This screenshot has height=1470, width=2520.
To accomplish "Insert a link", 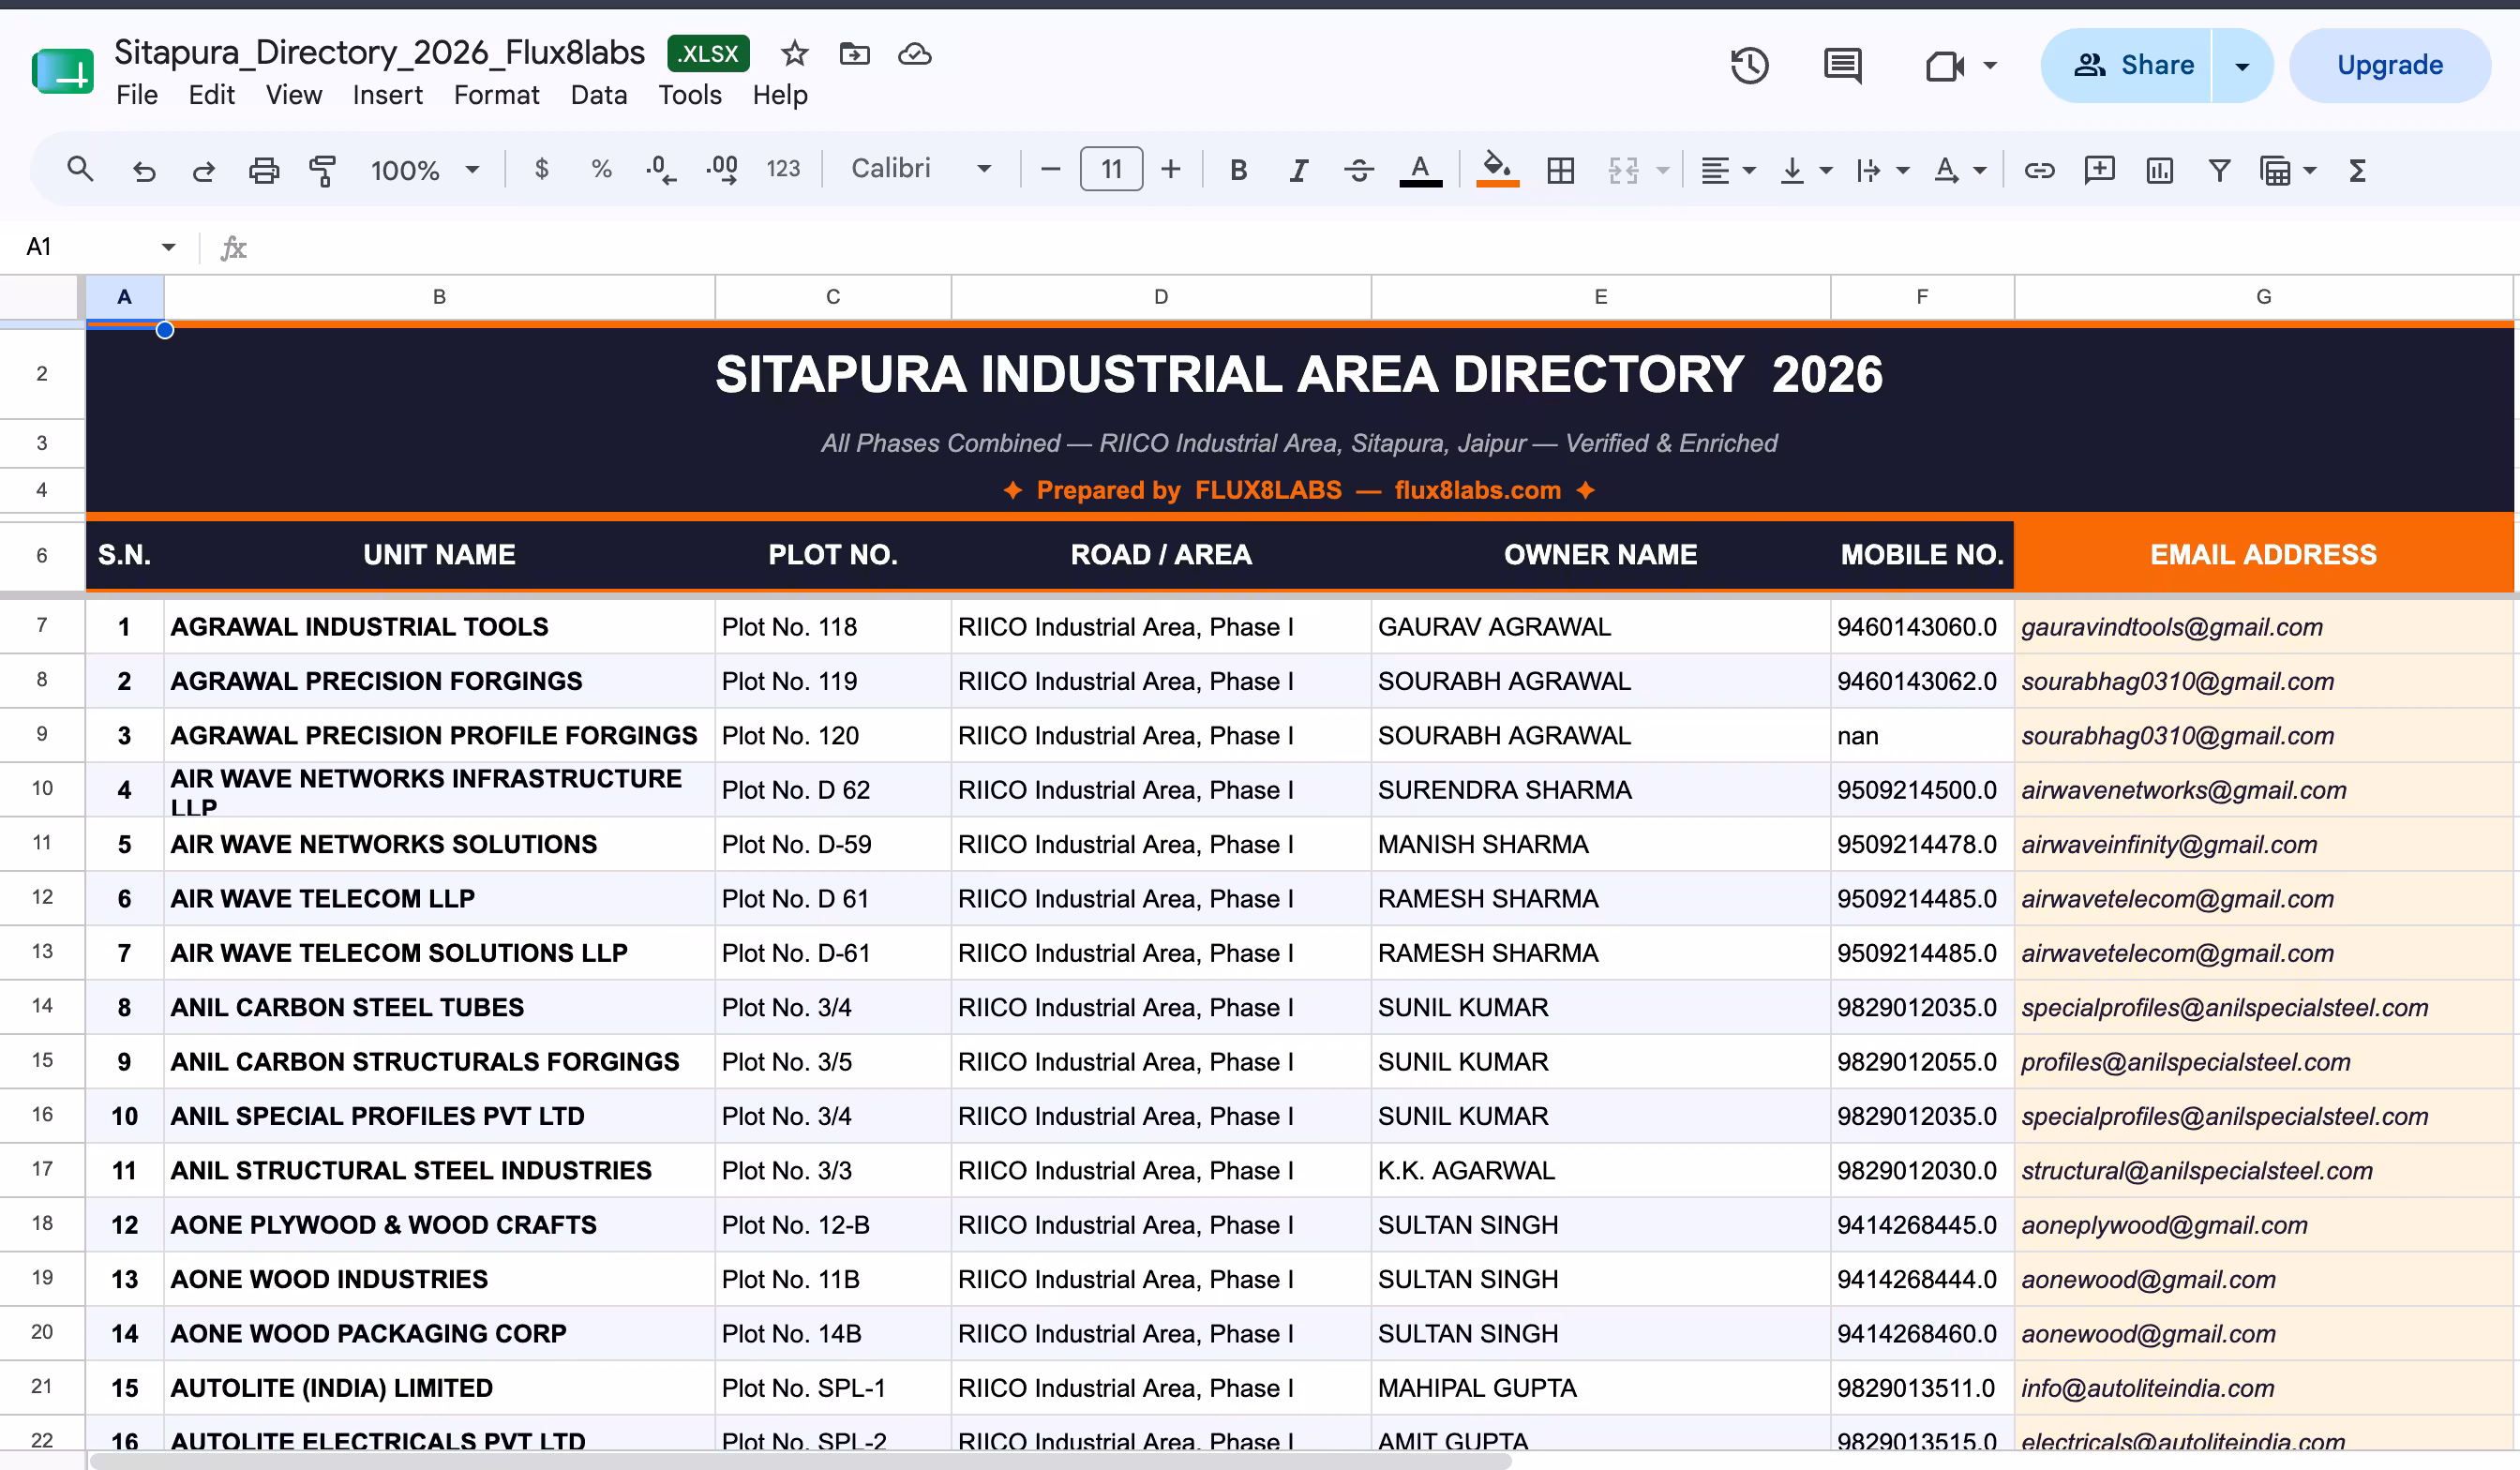I will coord(2039,170).
